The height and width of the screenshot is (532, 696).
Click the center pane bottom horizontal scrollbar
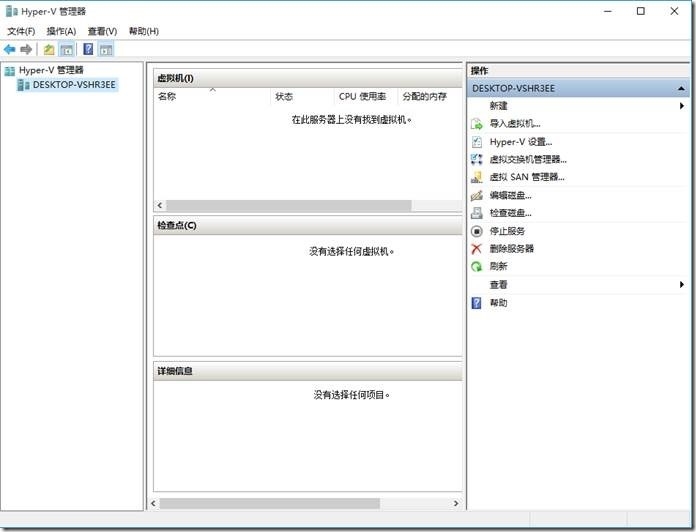269,504
